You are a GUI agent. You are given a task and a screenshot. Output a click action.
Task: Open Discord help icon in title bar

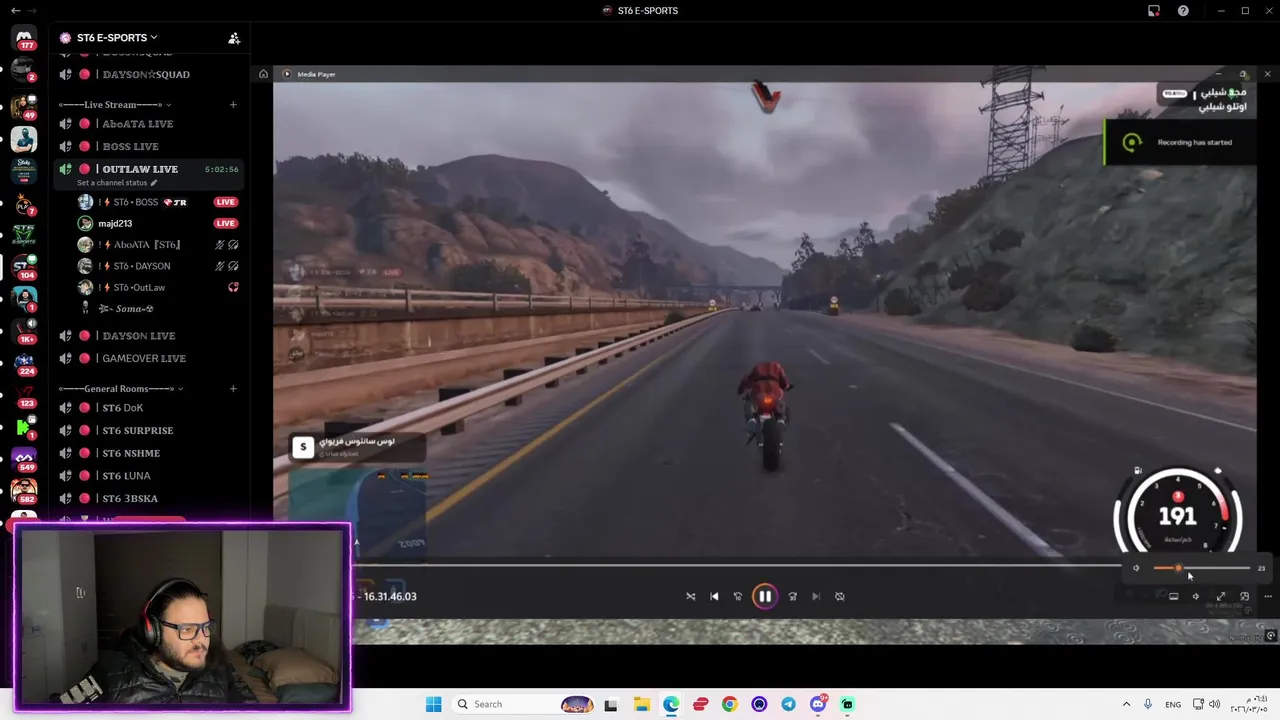[x=1183, y=10]
